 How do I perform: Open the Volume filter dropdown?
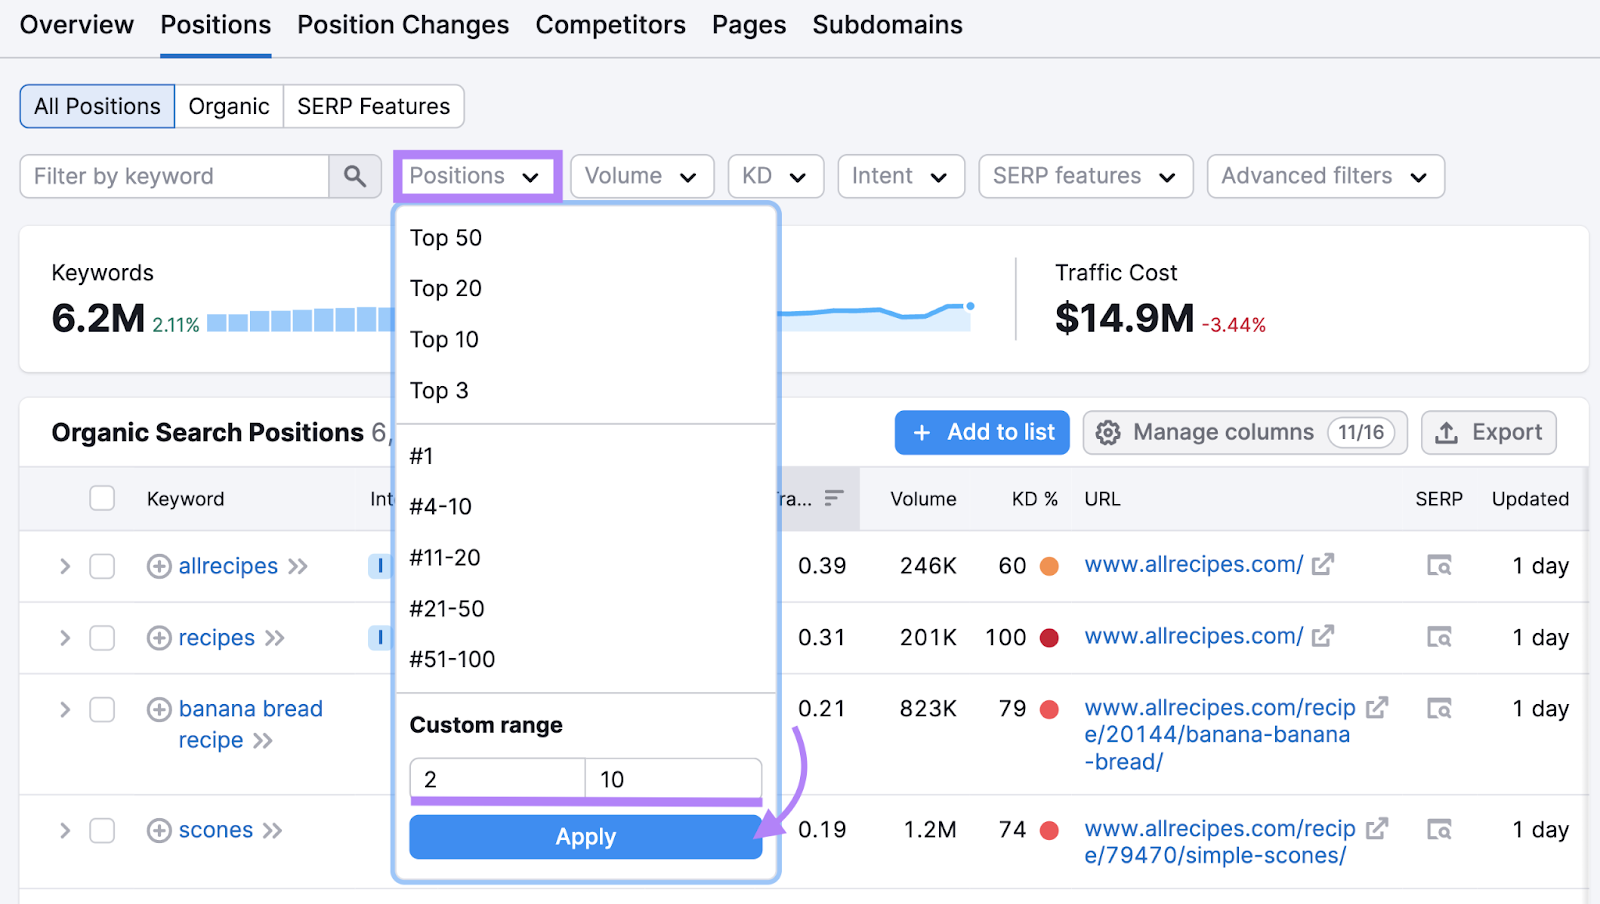coord(642,176)
